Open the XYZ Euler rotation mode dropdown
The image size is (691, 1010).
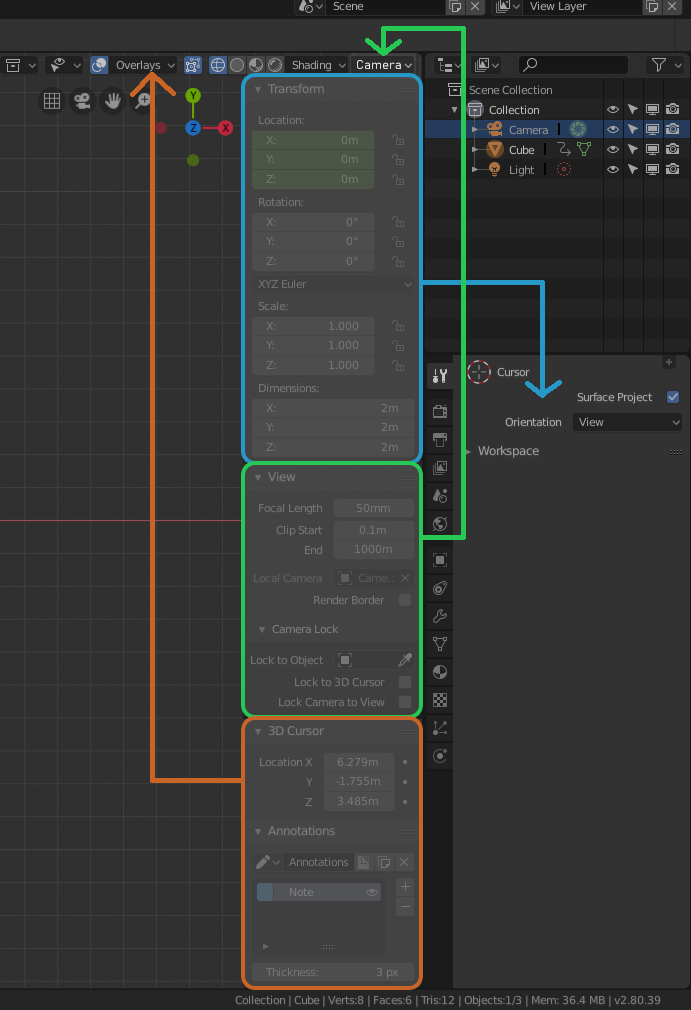[x=332, y=284]
